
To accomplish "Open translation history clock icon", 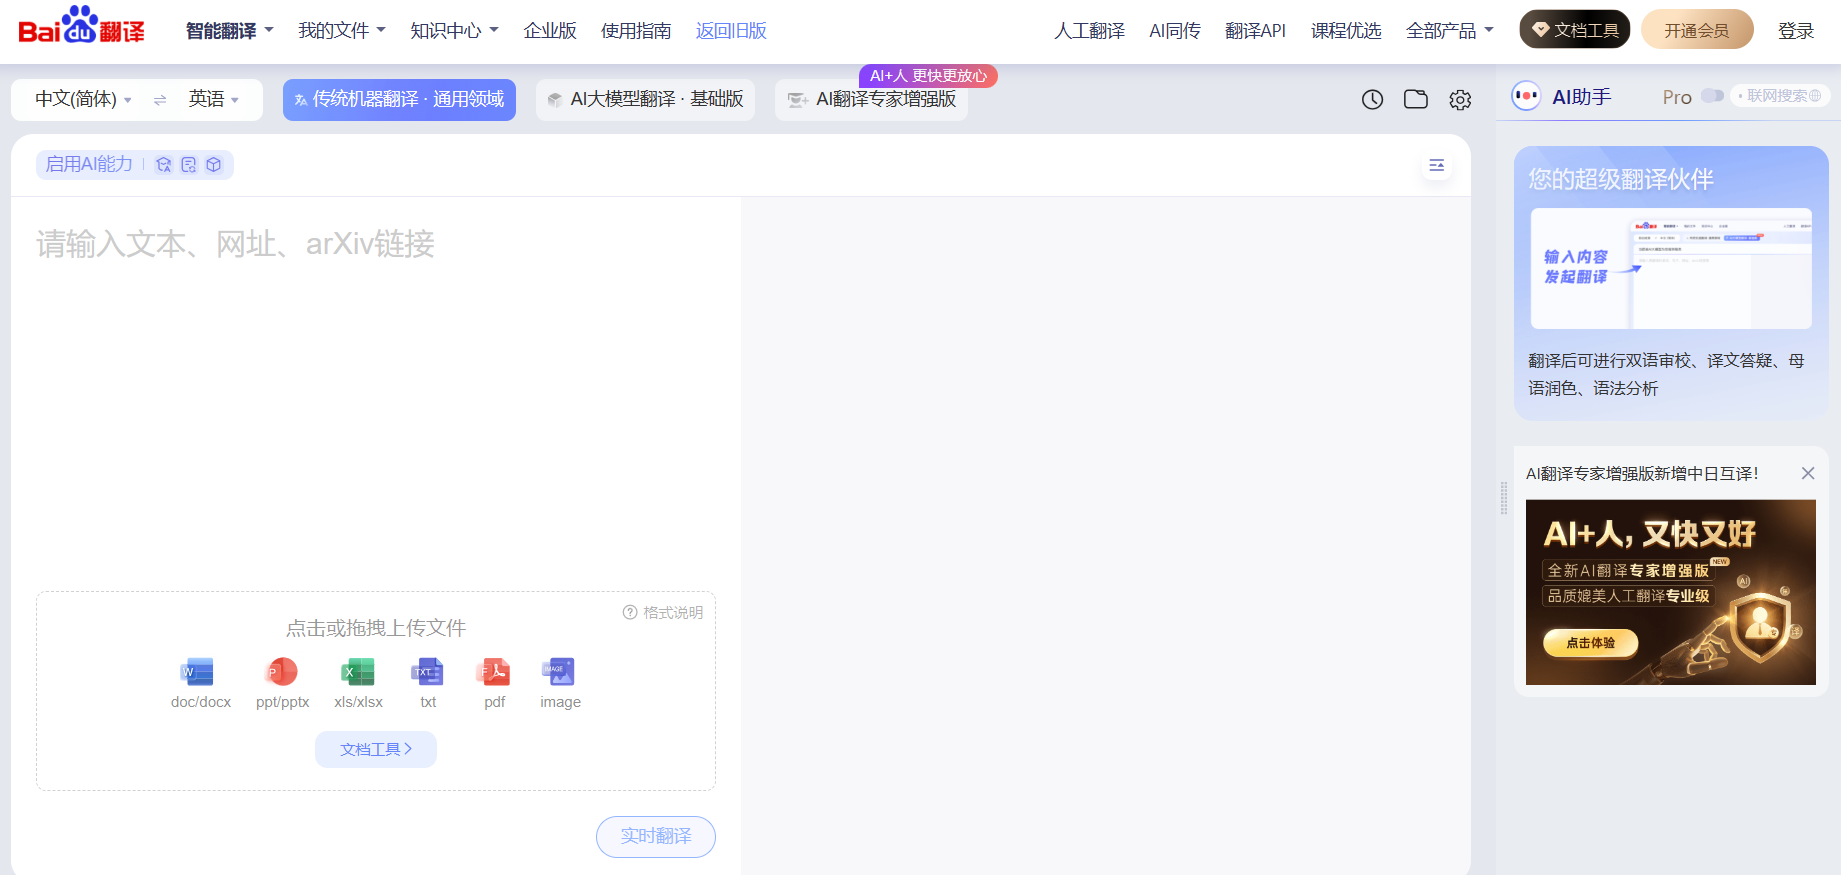I will click(x=1372, y=99).
